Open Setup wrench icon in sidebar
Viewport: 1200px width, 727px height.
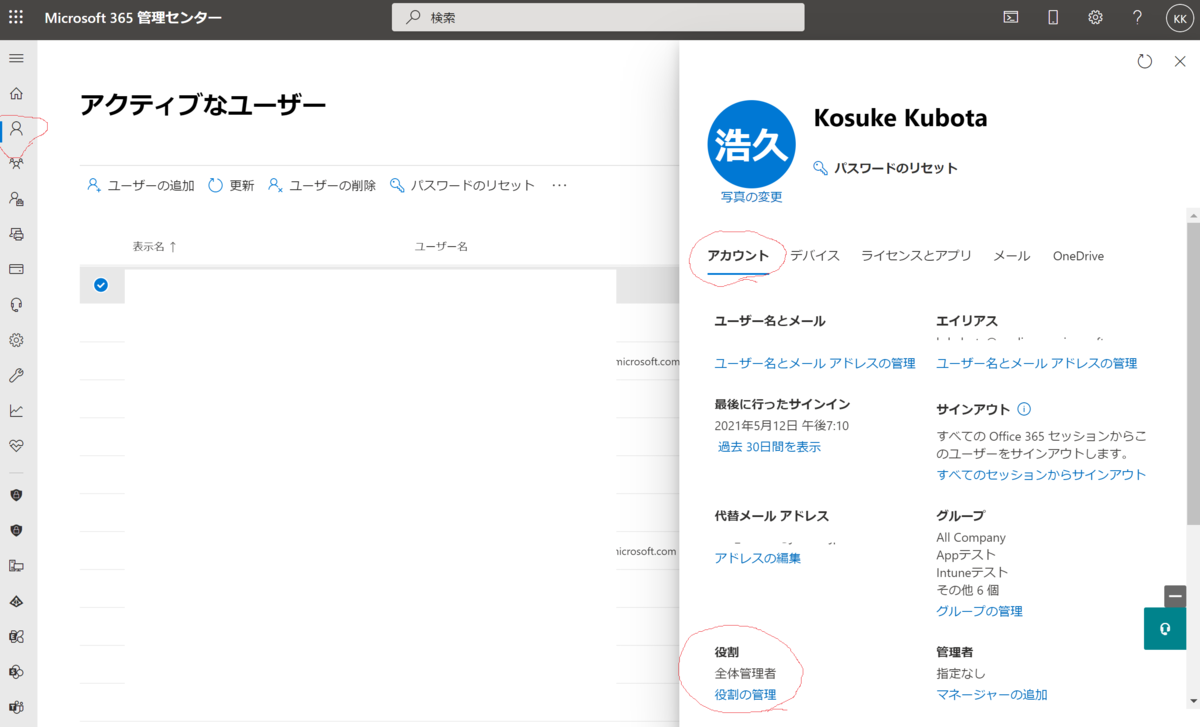[16, 375]
